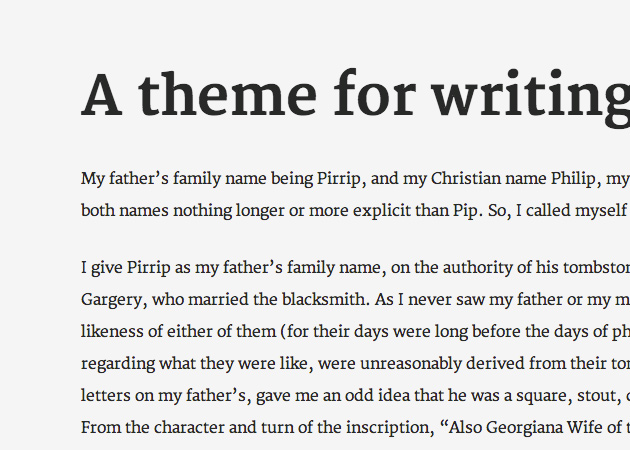Click the word "likeness"

112,331
